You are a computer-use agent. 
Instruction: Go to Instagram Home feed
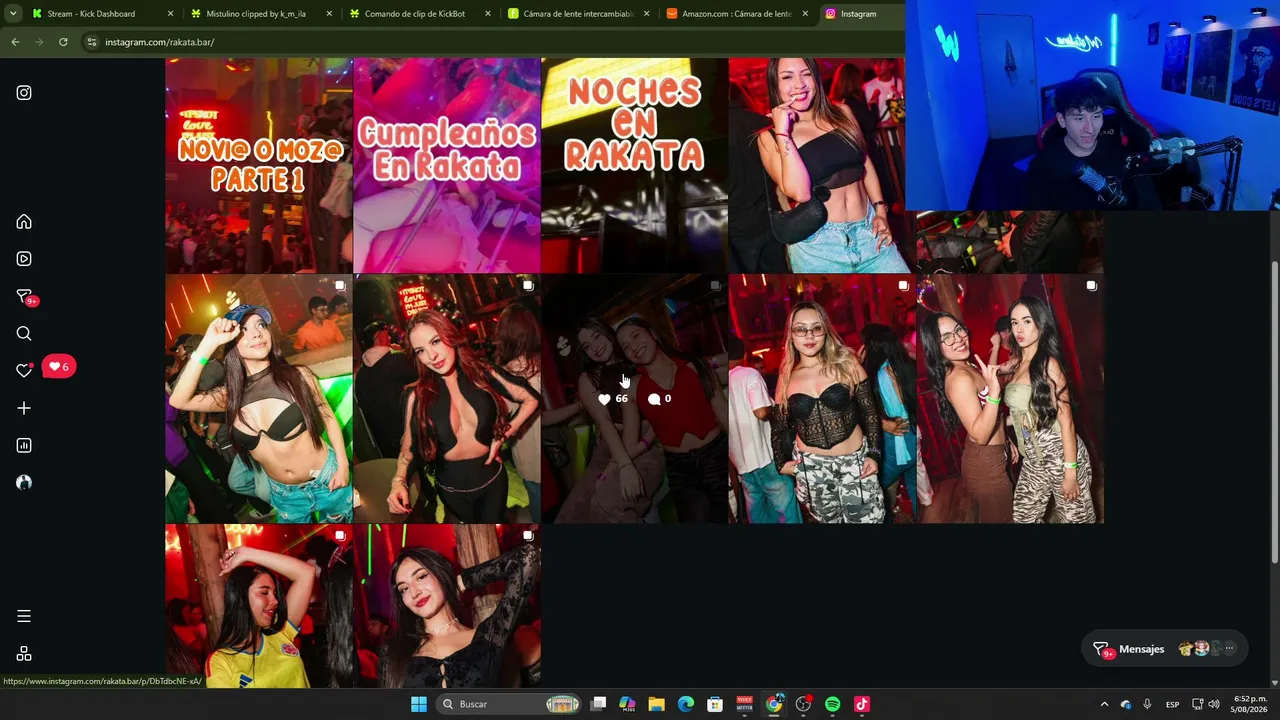[24, 222]
